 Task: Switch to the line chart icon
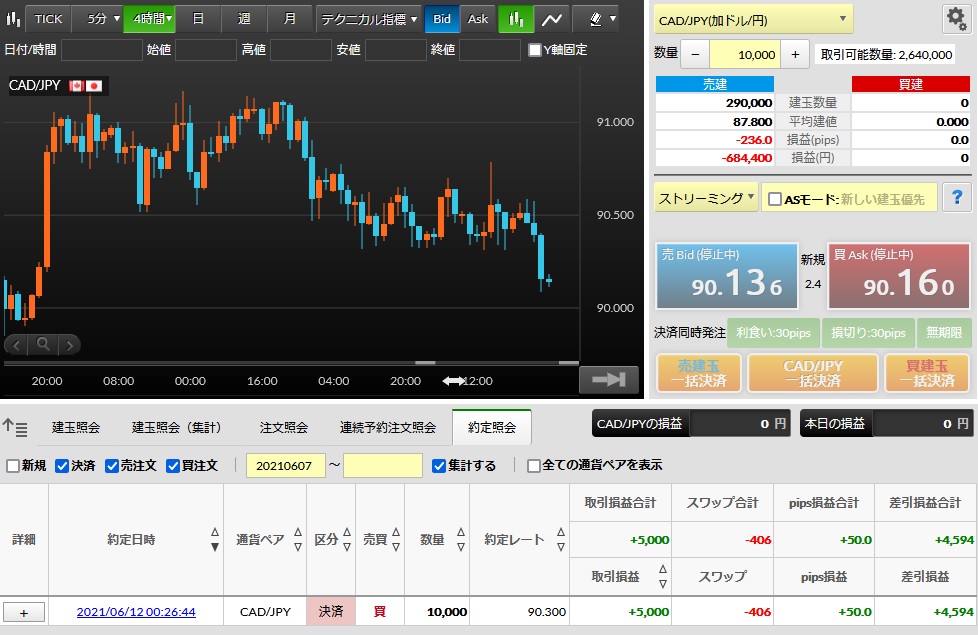[551, 19]
